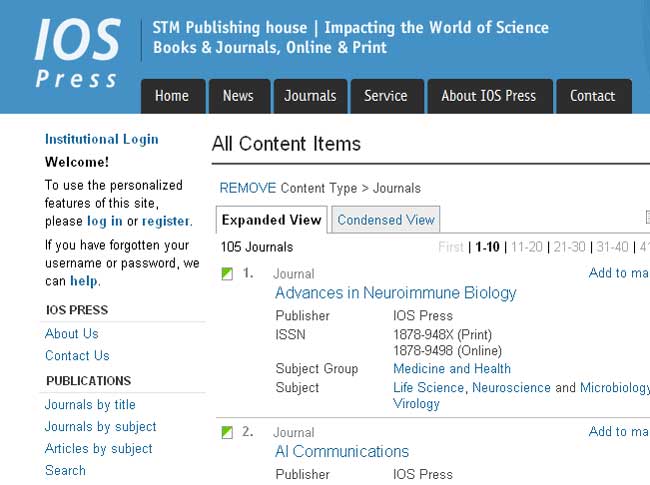Select the 105 Journals count text
Viewport: 650px width, 485px height.
click(x=257, y=247)
